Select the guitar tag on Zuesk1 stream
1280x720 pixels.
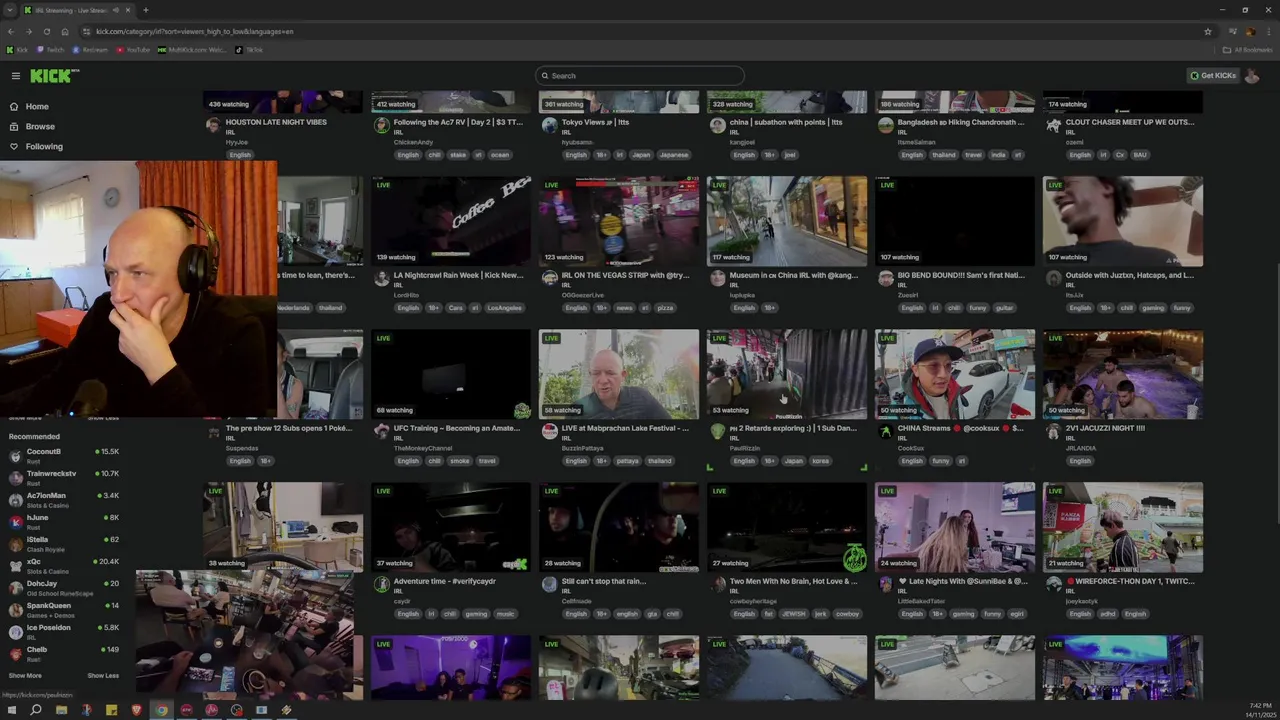[x=1005, y=308]
